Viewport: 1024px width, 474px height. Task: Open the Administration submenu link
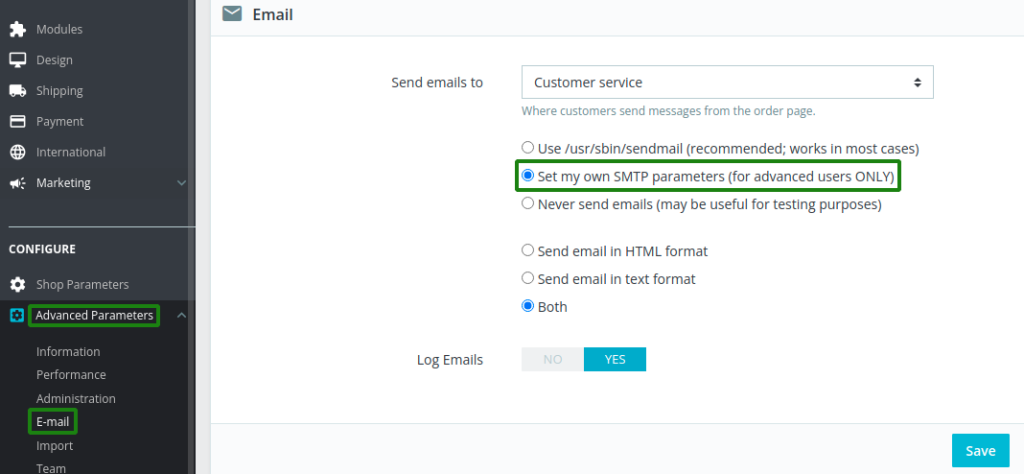click(76, 398)
